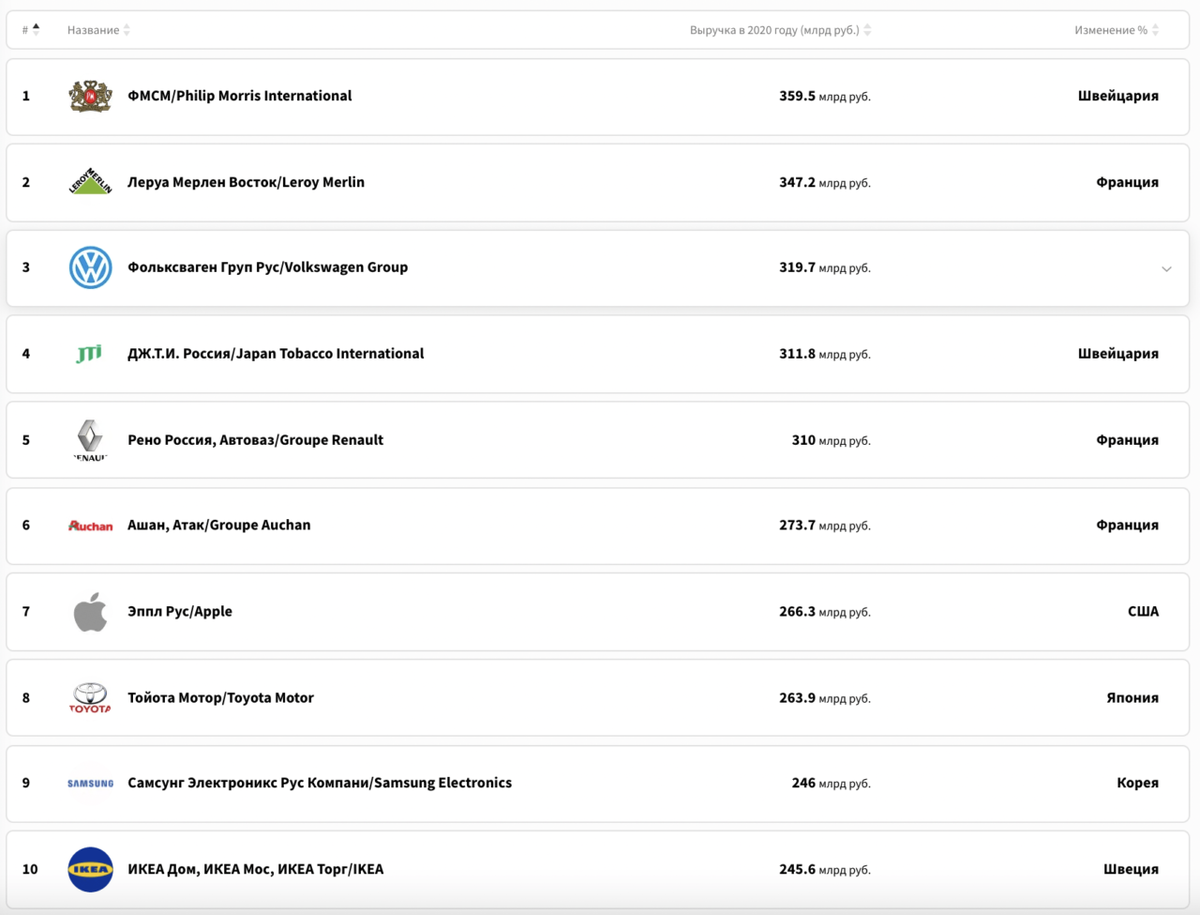Select Эппл Рус/Apple company name

180,611
